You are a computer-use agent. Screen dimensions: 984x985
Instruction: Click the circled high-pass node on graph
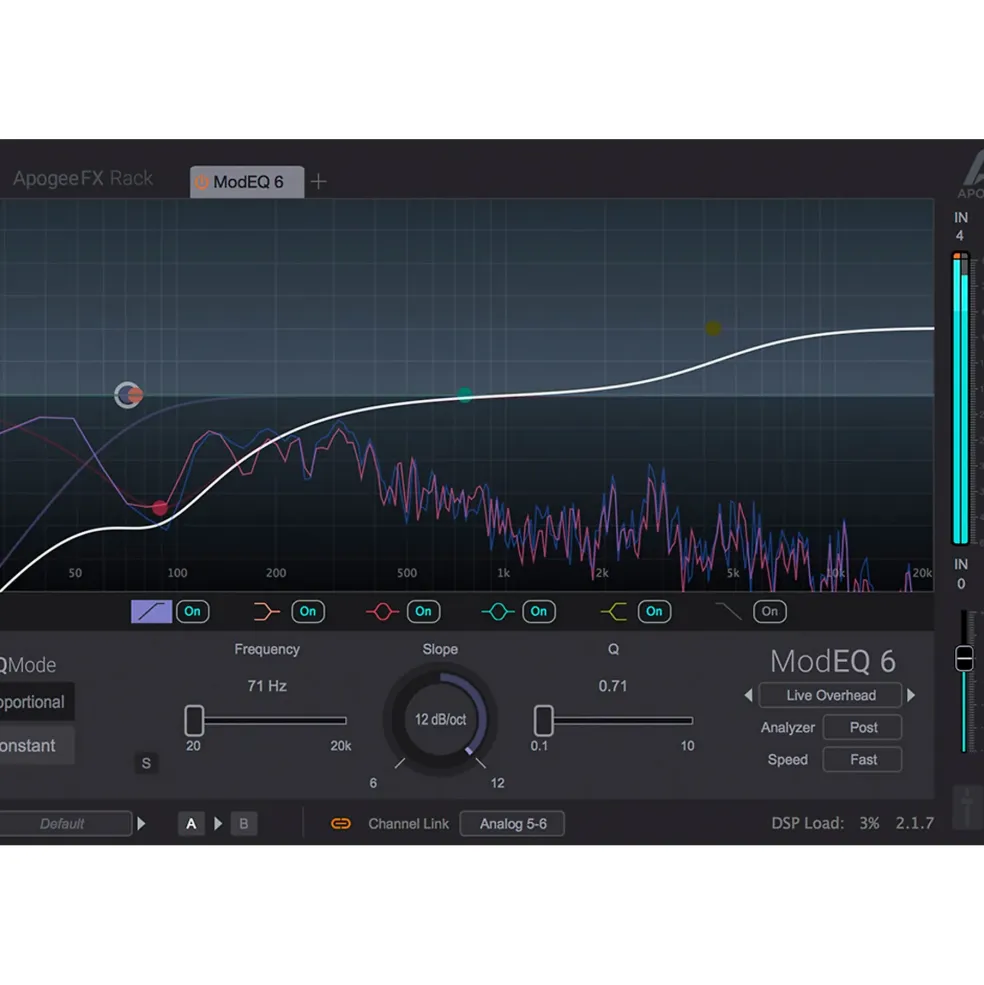pos(128,395)
